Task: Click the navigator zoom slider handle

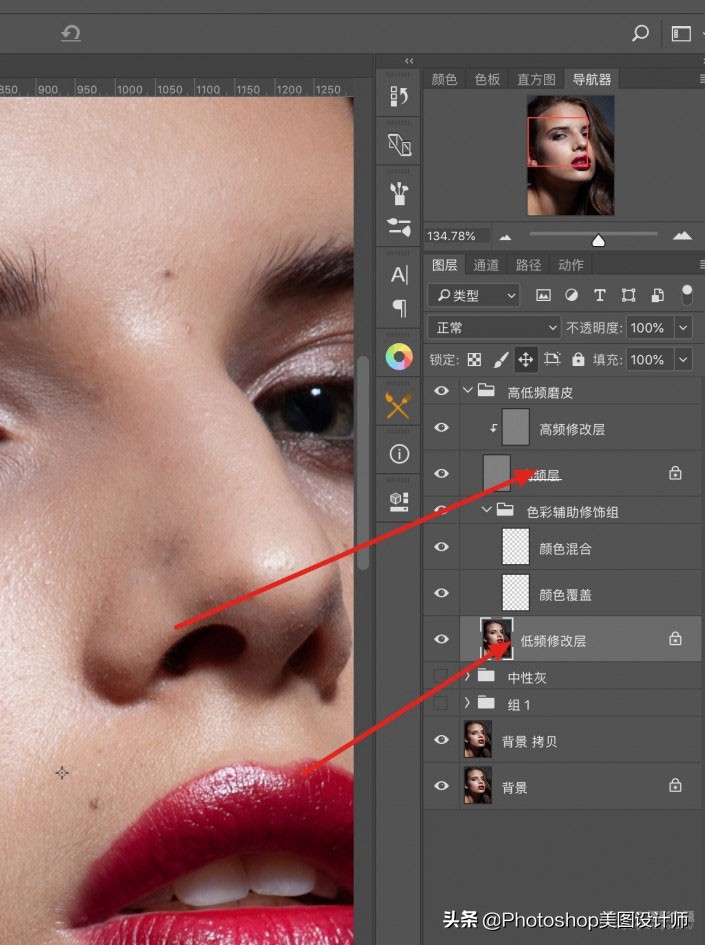Action: (598, 239)
